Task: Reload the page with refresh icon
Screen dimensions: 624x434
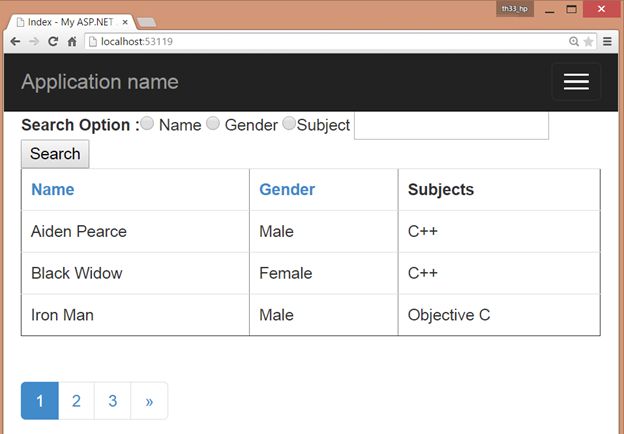Action: click(x=53, y=41)
